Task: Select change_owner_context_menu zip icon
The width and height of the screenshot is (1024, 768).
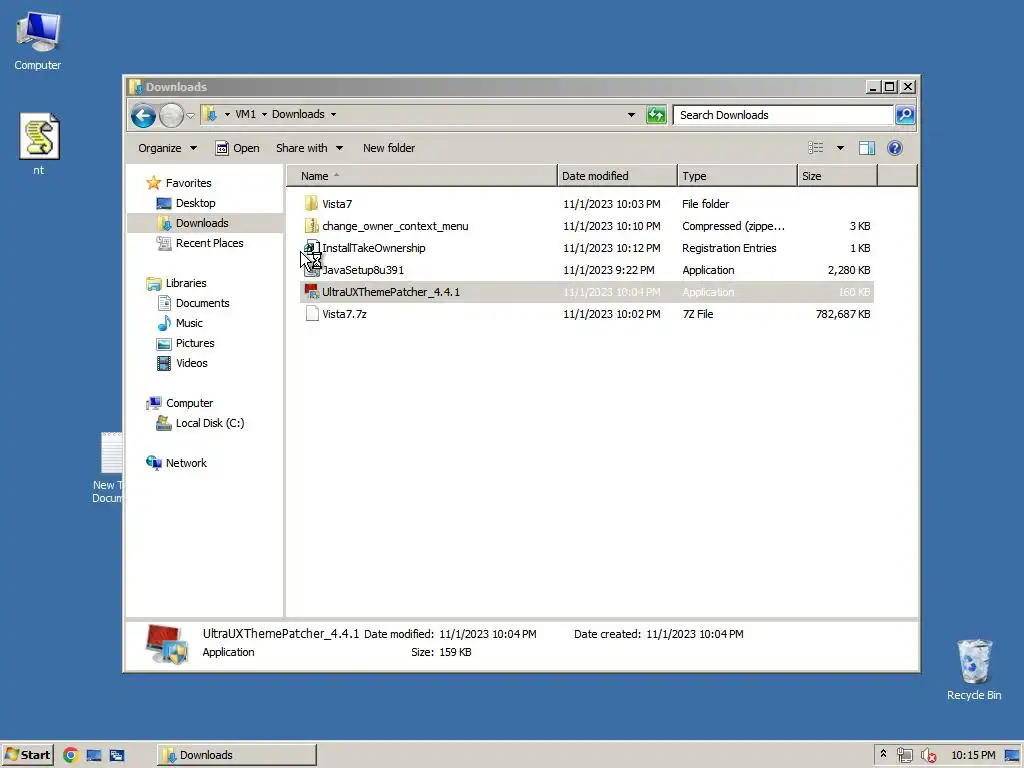Action: [312, 226]
